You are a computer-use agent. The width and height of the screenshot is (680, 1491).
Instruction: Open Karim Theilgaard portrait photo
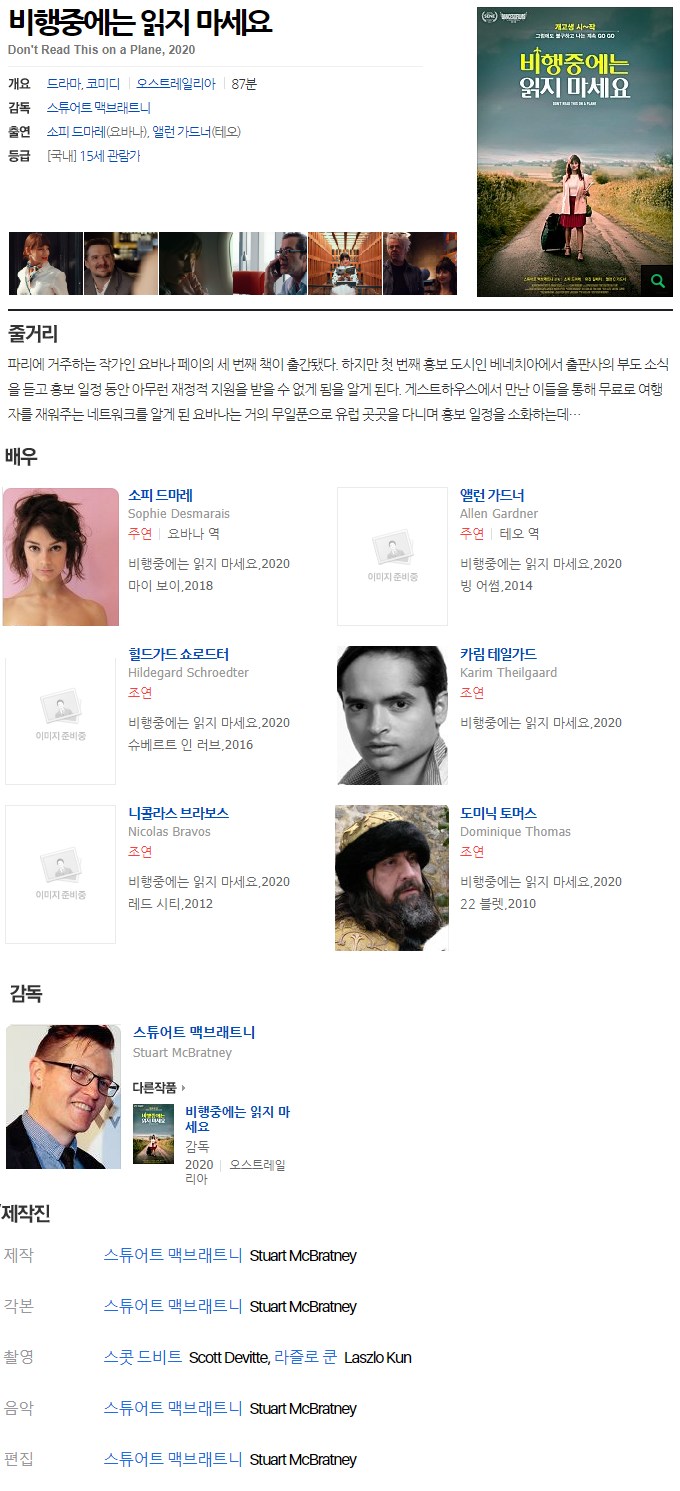[392, 715]
